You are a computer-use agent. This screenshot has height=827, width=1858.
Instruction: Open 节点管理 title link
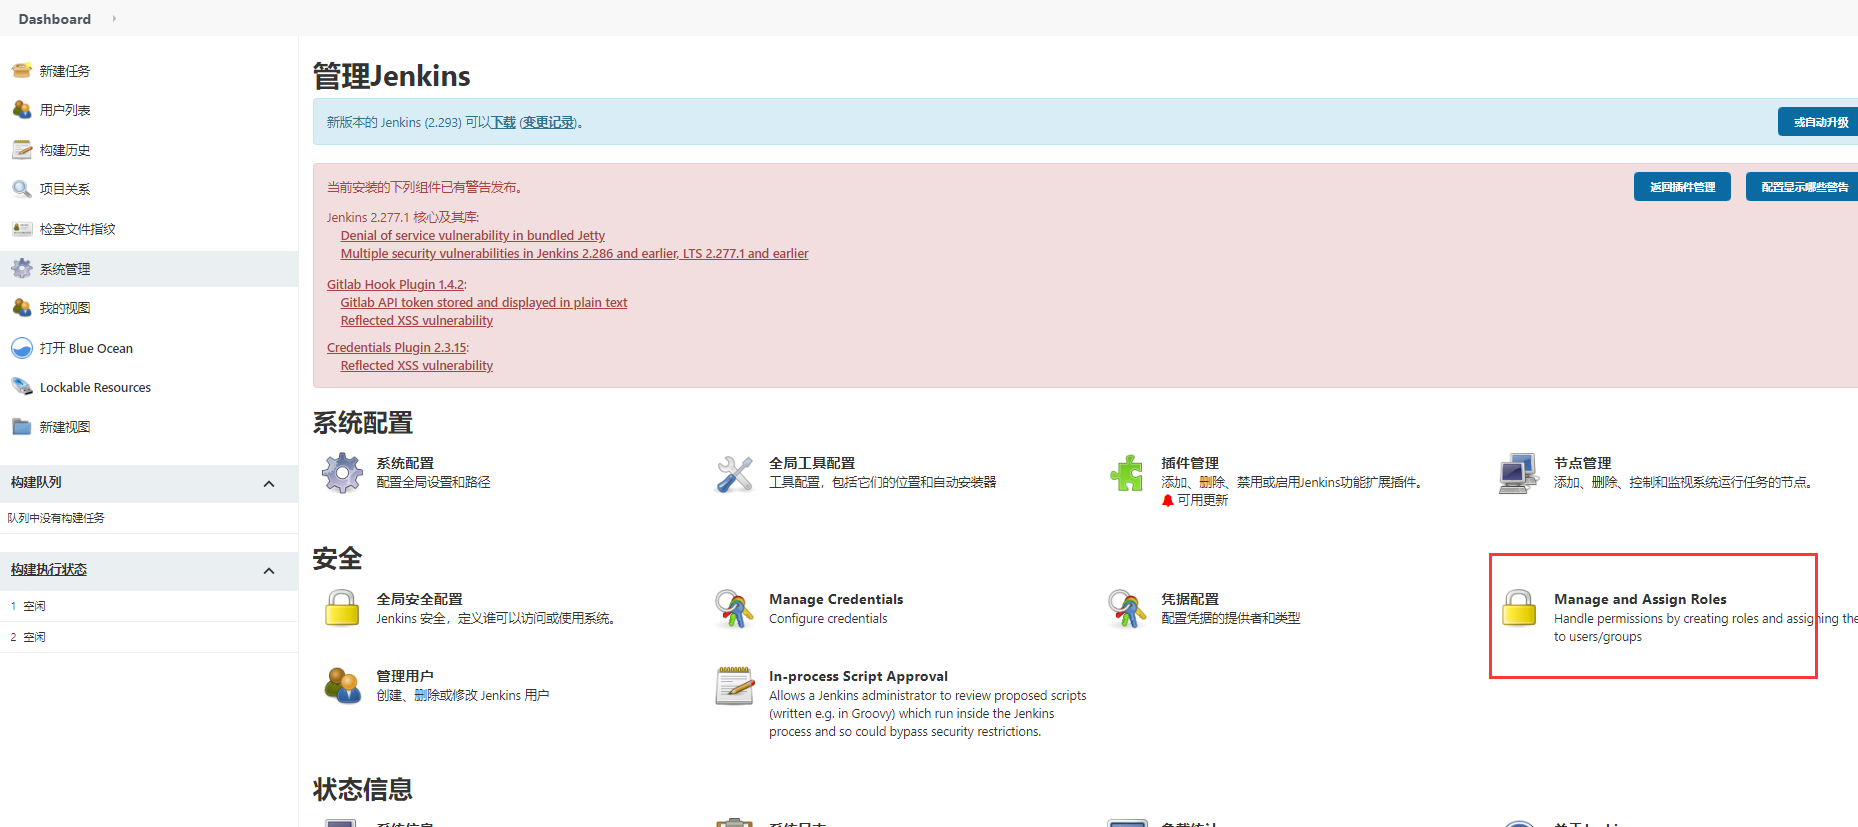pos(1583,463)
